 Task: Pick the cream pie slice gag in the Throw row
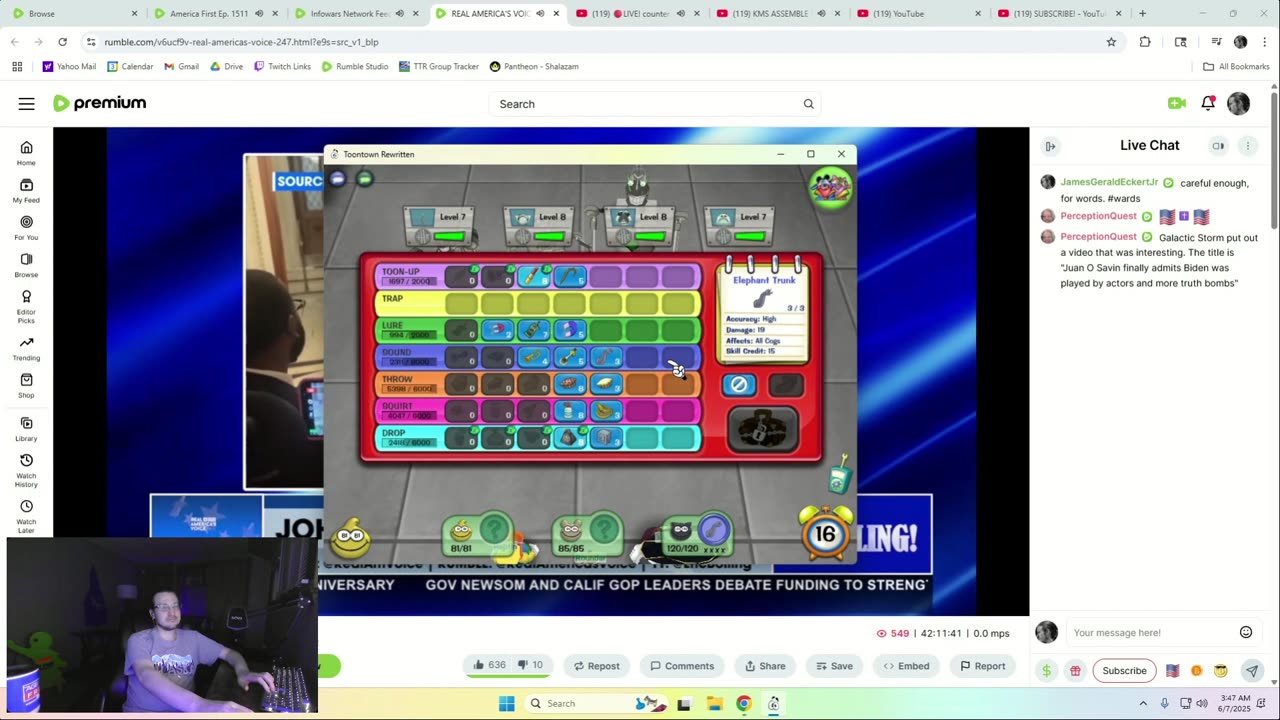click(605, 384)
